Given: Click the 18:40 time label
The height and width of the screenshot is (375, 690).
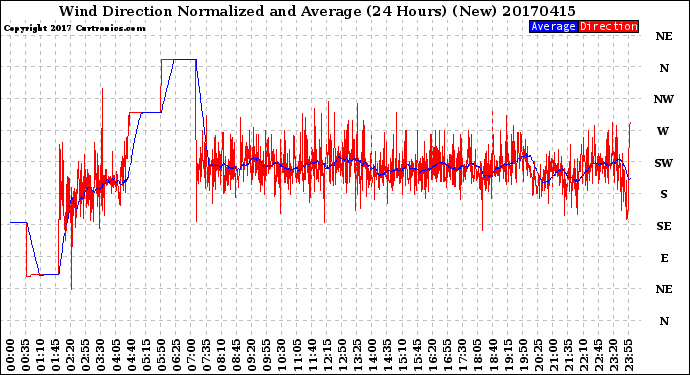Looking at the screenshot, I should (492, 355).
